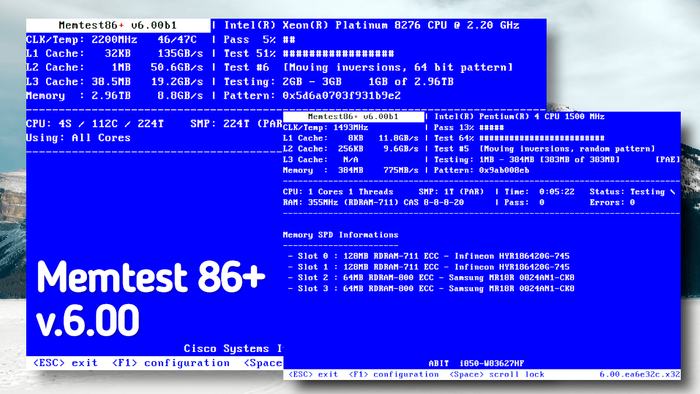This screenshot has height=394, width=700.
Task: Click <ESC> exit in the Pentium 4 window
Action: 313,374
